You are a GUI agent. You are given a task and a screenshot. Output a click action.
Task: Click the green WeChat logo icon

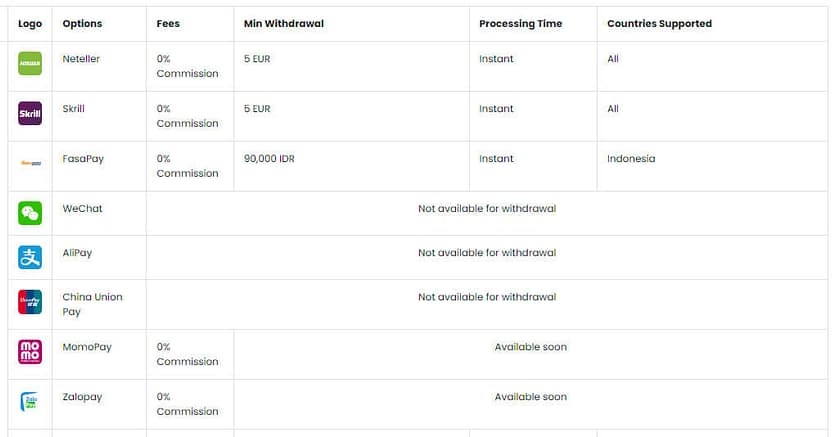pyautogui.click(x=30, y=212)
